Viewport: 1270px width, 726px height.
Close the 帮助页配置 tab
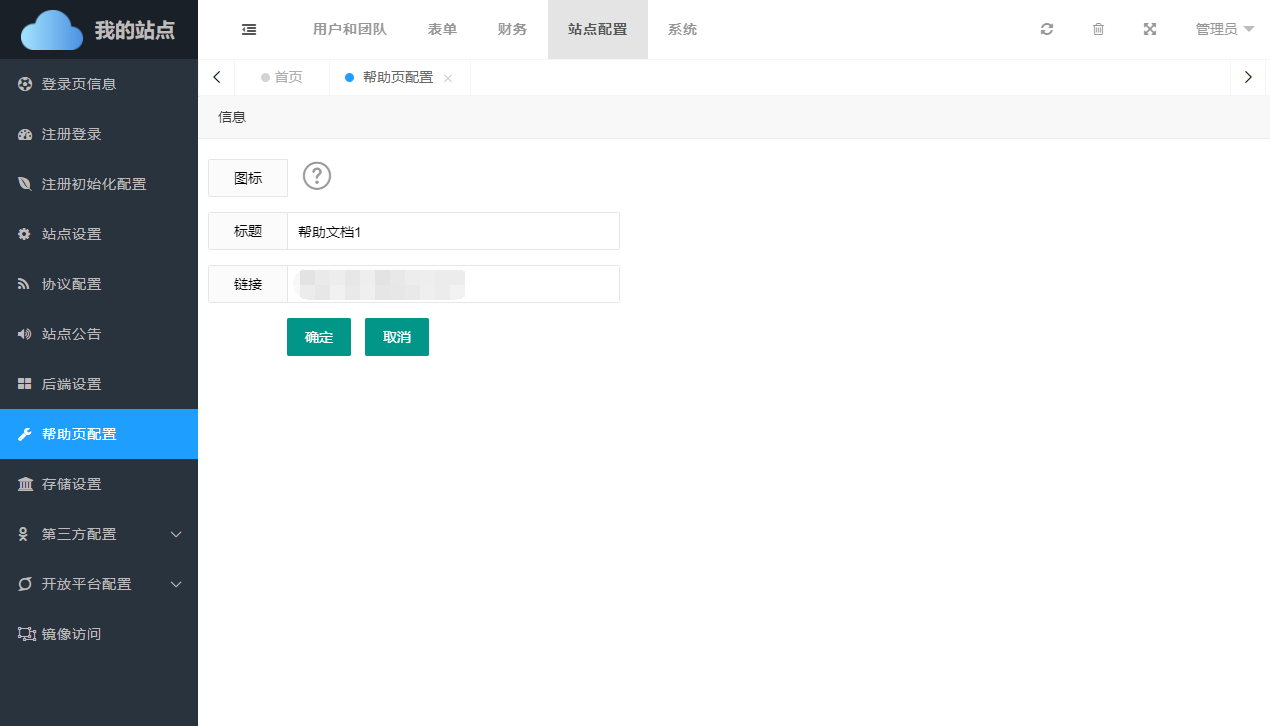(448, 78)
